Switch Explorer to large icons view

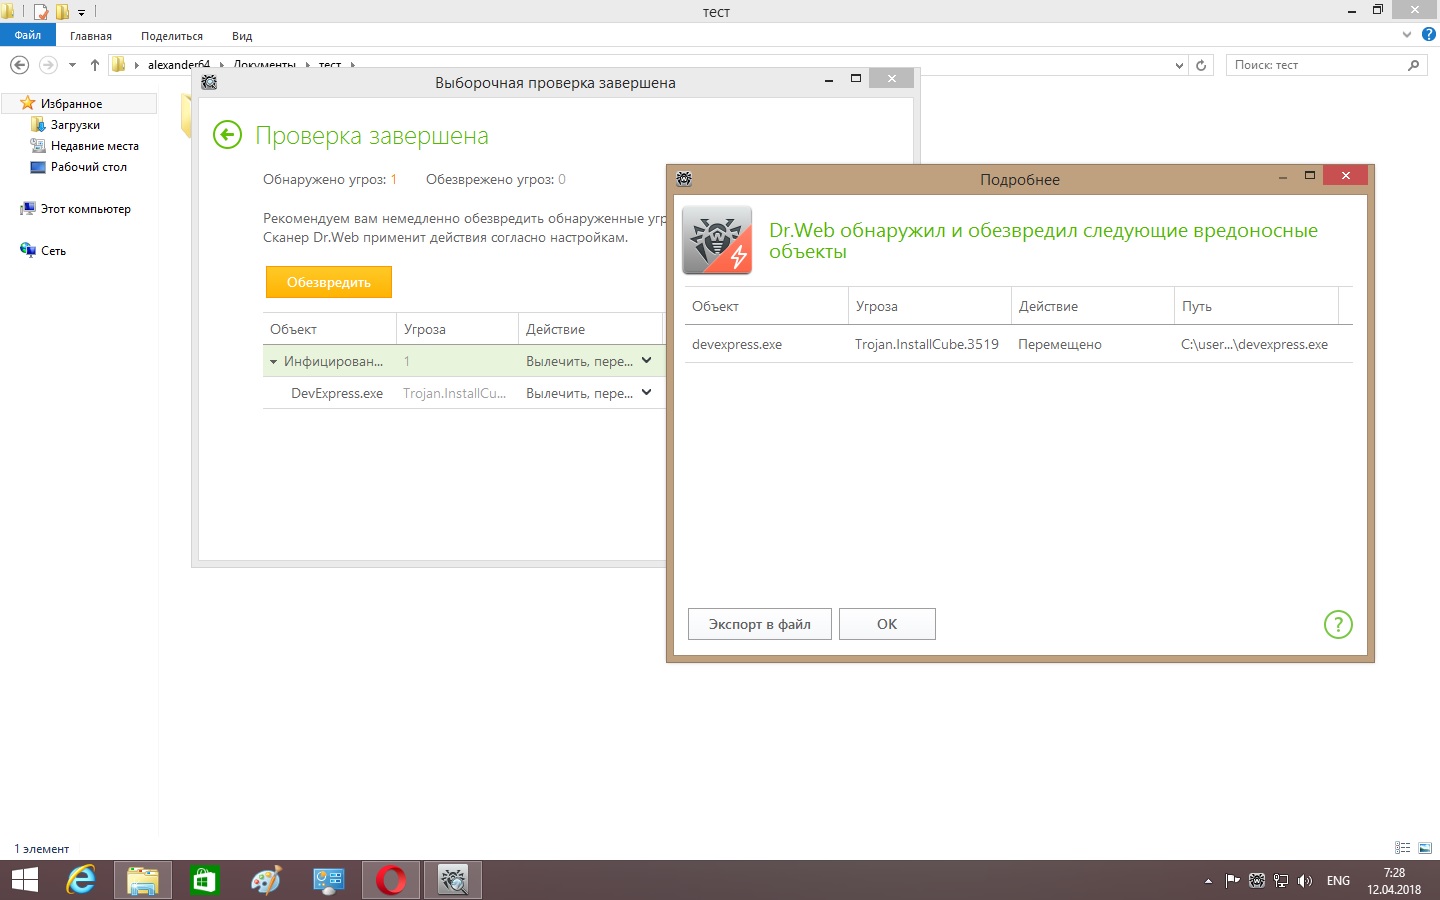click(1425, 848)
